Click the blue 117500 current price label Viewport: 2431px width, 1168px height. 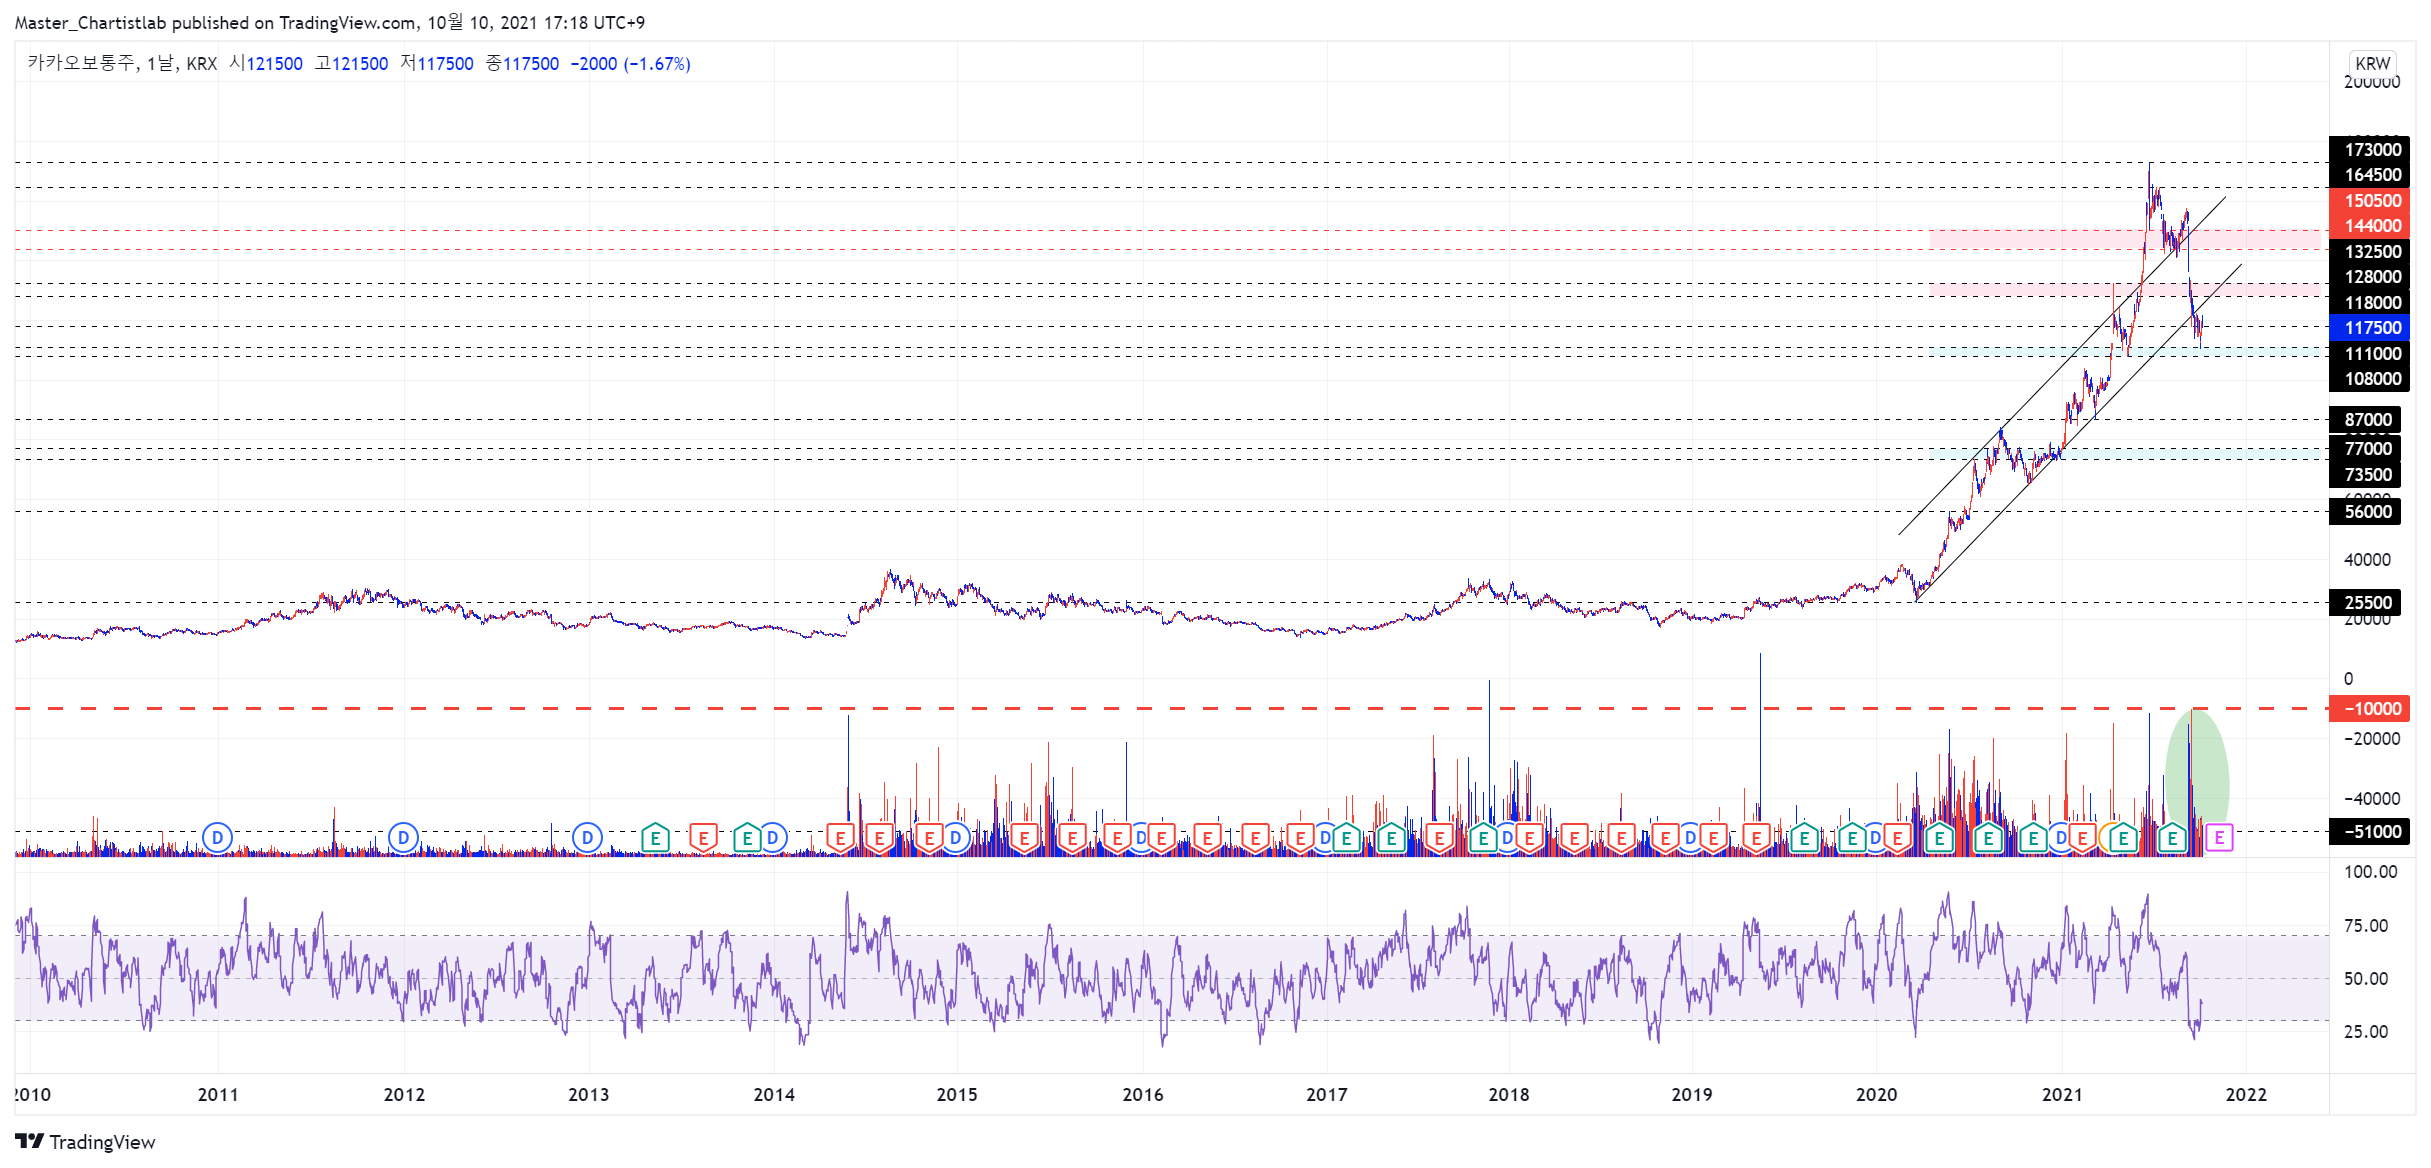[x=2370, y=328]
